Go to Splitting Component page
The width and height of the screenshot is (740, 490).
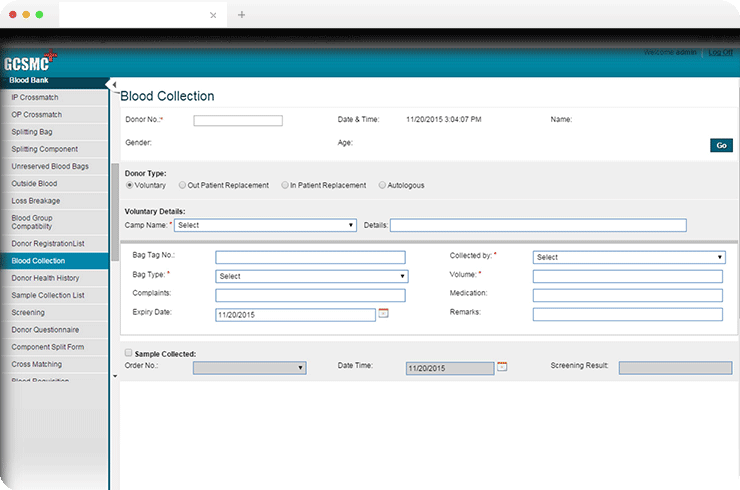point(54,149)
